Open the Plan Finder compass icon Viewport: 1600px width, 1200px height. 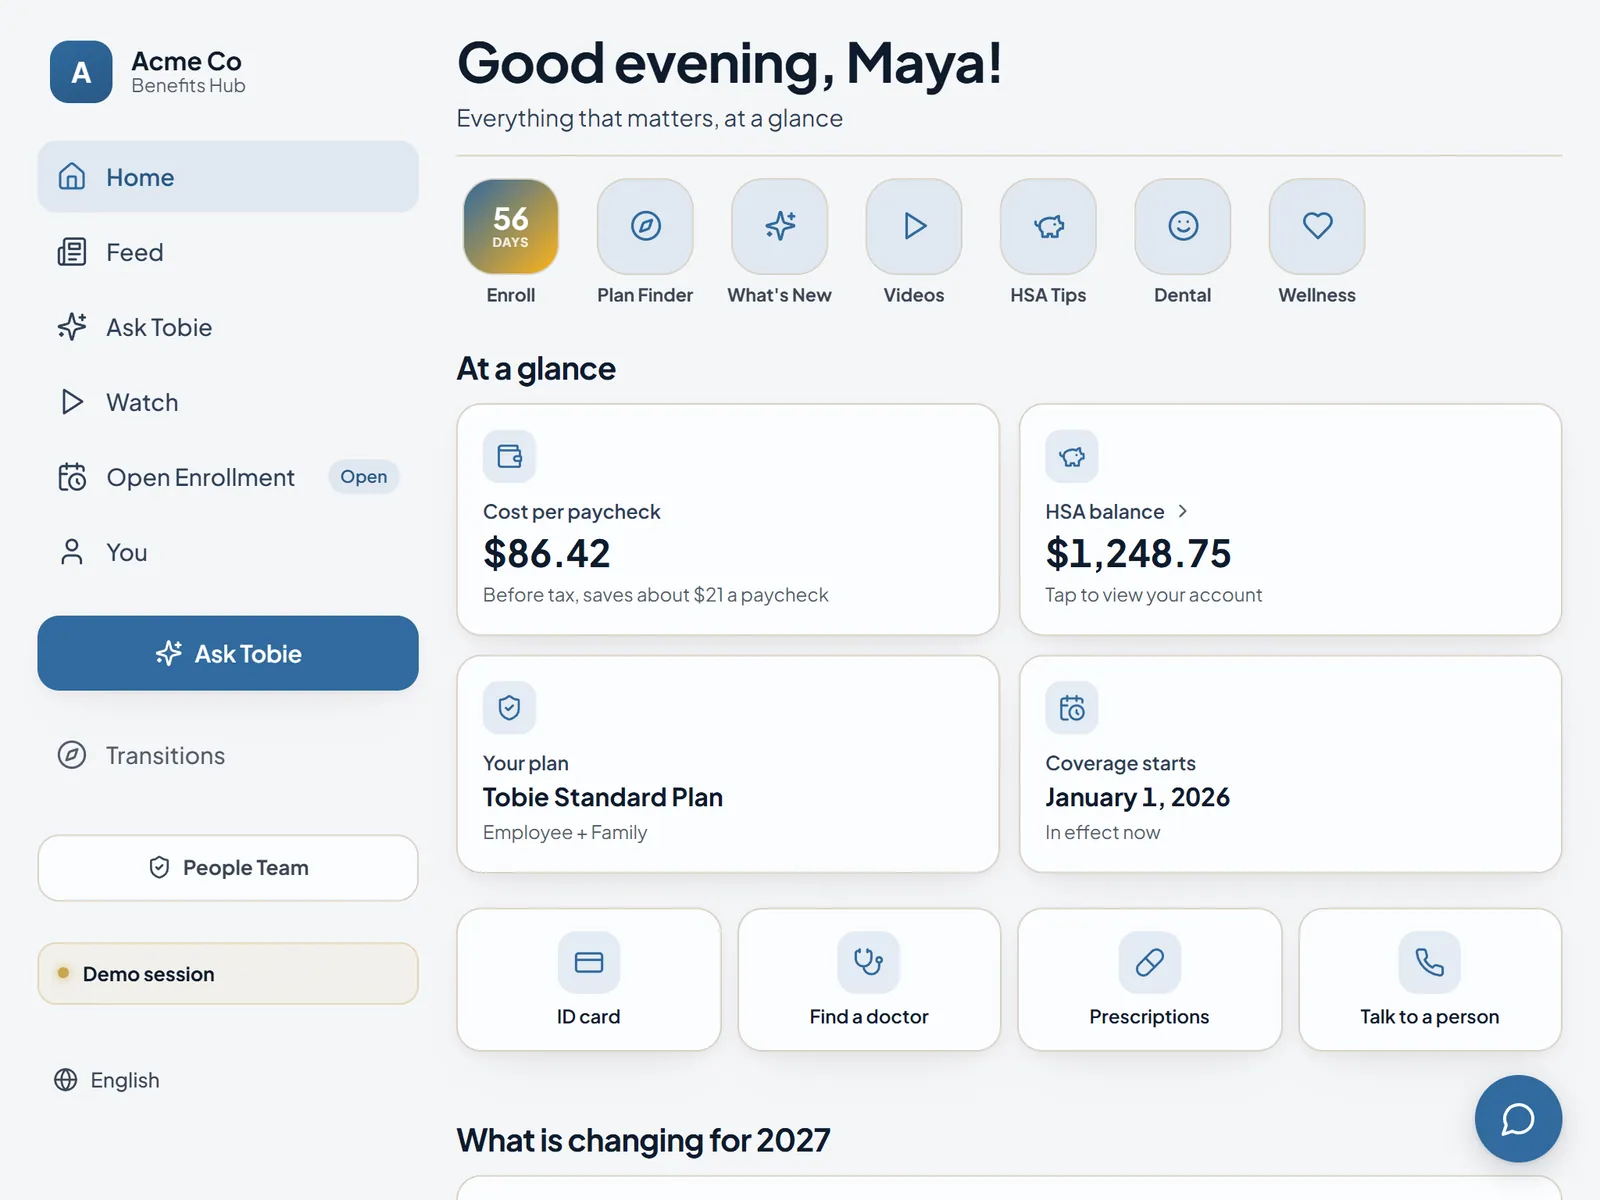[x=645, y=226]
